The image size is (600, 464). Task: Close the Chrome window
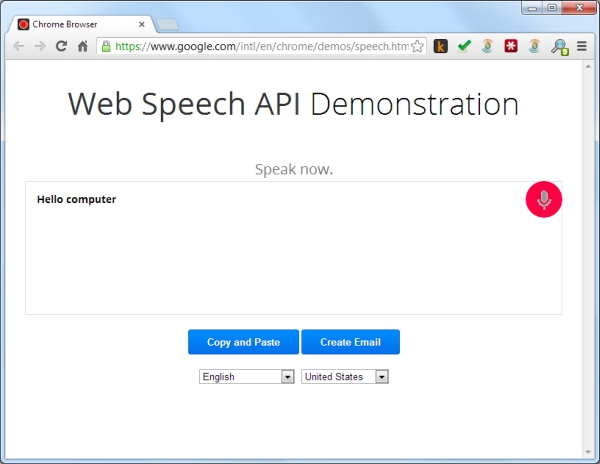[x=579, y=8]
